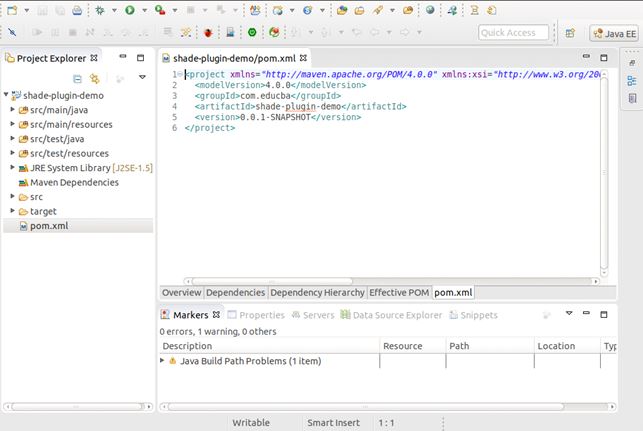643x431 pixels.
Task: Open the Run configurations dropdown arrow
Action: point(144,10)
